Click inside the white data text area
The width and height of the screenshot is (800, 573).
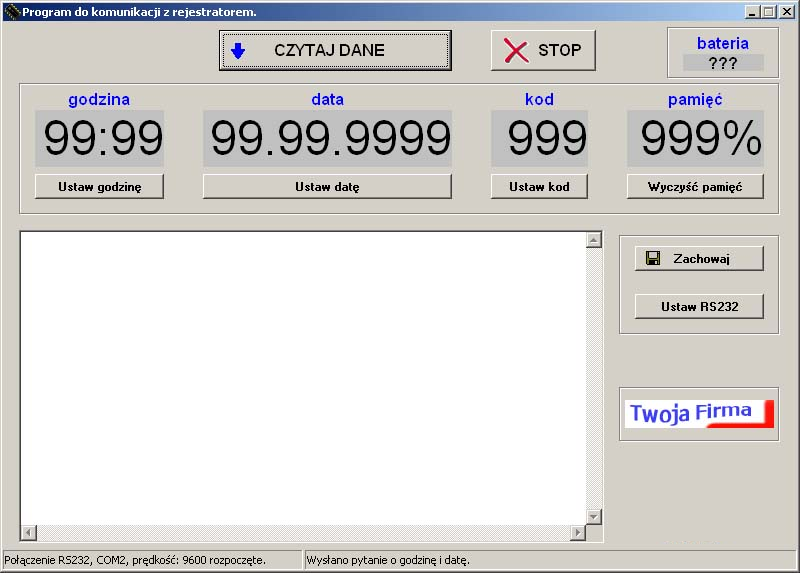coord(304,379)
